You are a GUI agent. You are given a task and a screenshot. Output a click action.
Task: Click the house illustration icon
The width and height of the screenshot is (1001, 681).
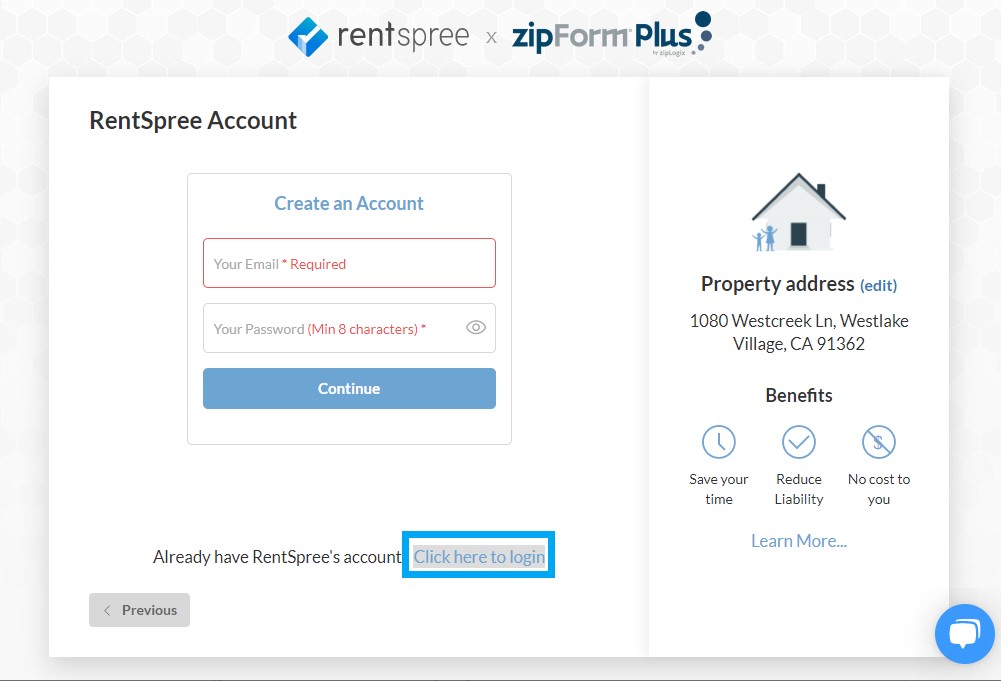point(798,213)
